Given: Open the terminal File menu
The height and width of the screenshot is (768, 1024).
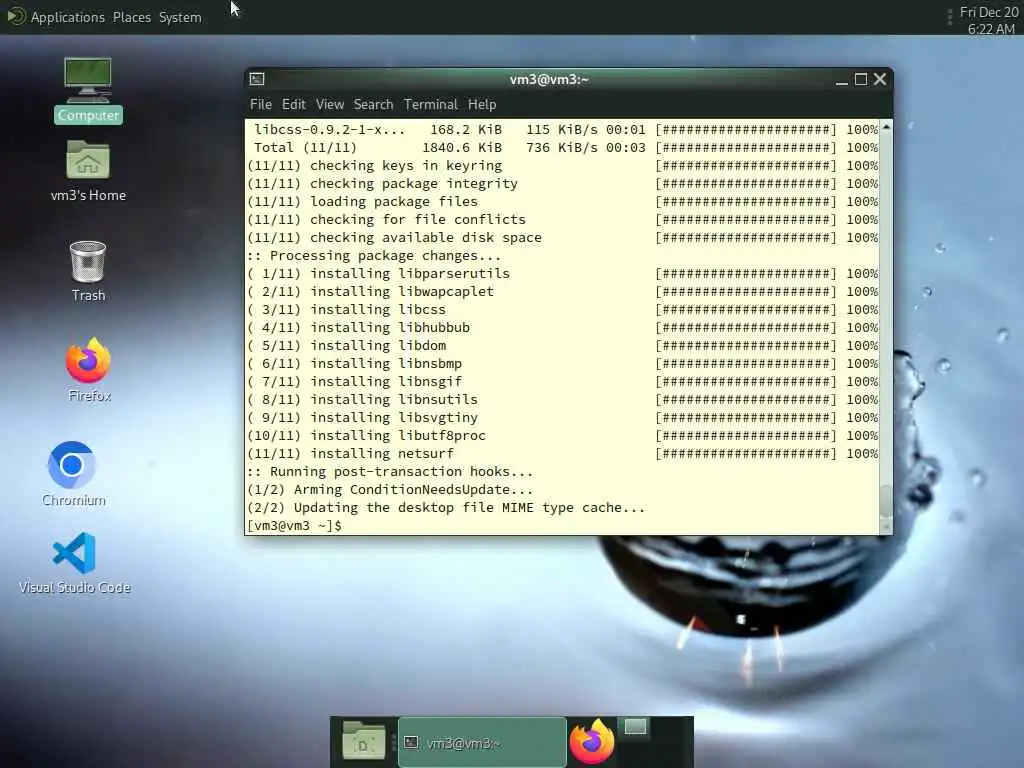Looking at the screenshot, I should [261, 104].
